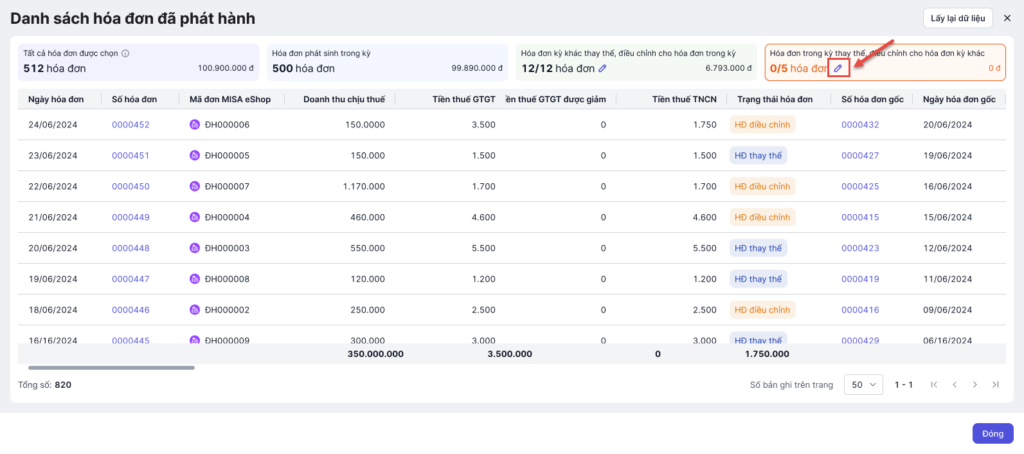The image size is (1024, 454).
Task: Close the dialog with the X icon
Action: pyautogui.click(x=1005, y=17)
